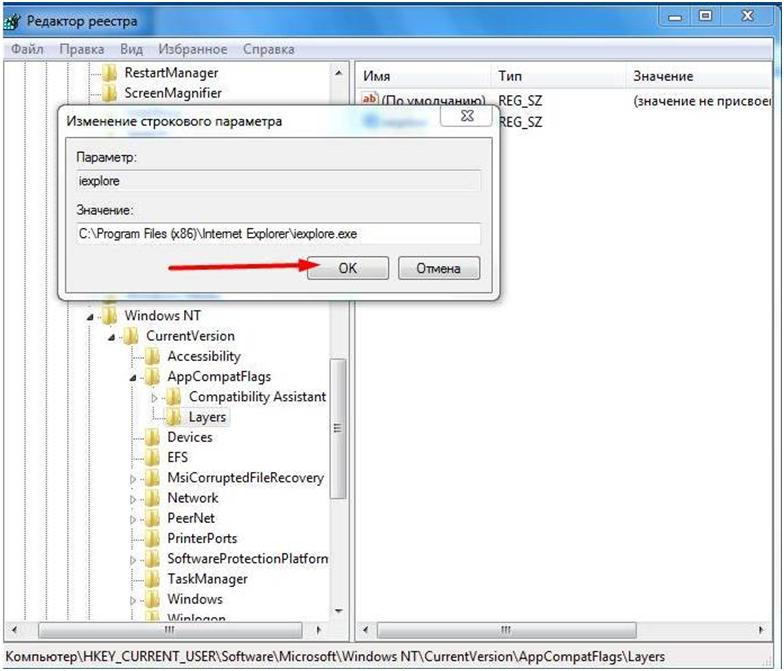
Task: Click the Compatibility Assistant folder icon
Action: (174, 397)
